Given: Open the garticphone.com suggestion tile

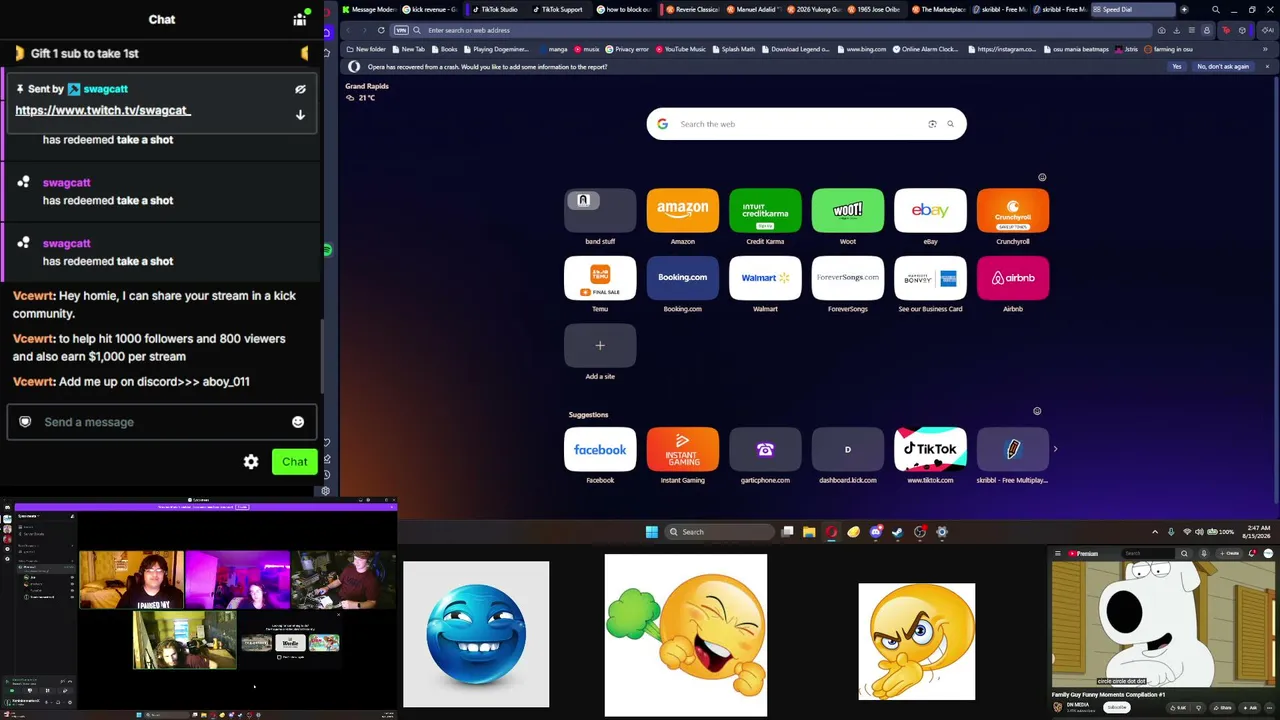Looking at the screenshot, I should tap(765, 449).
